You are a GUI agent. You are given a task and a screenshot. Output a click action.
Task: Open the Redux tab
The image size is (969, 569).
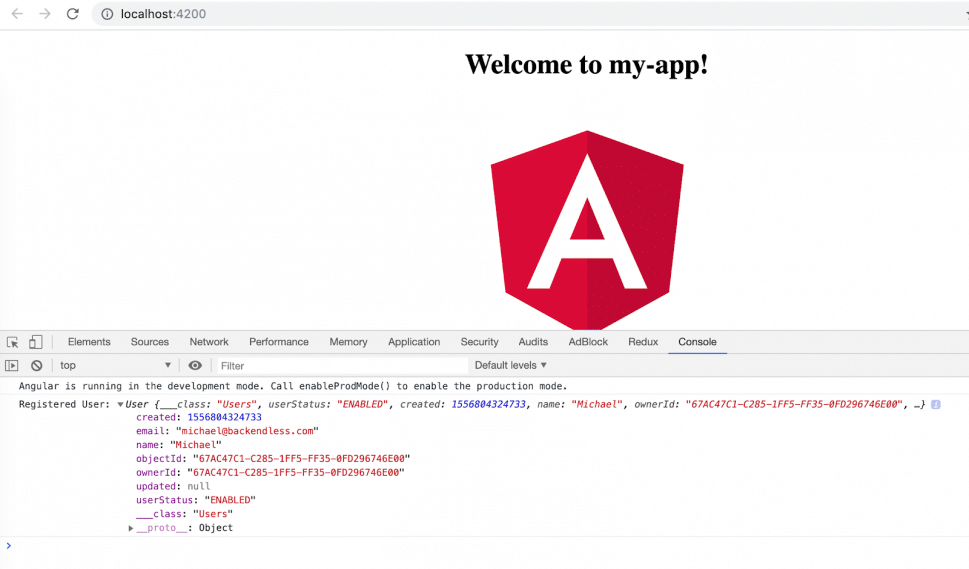643,342
